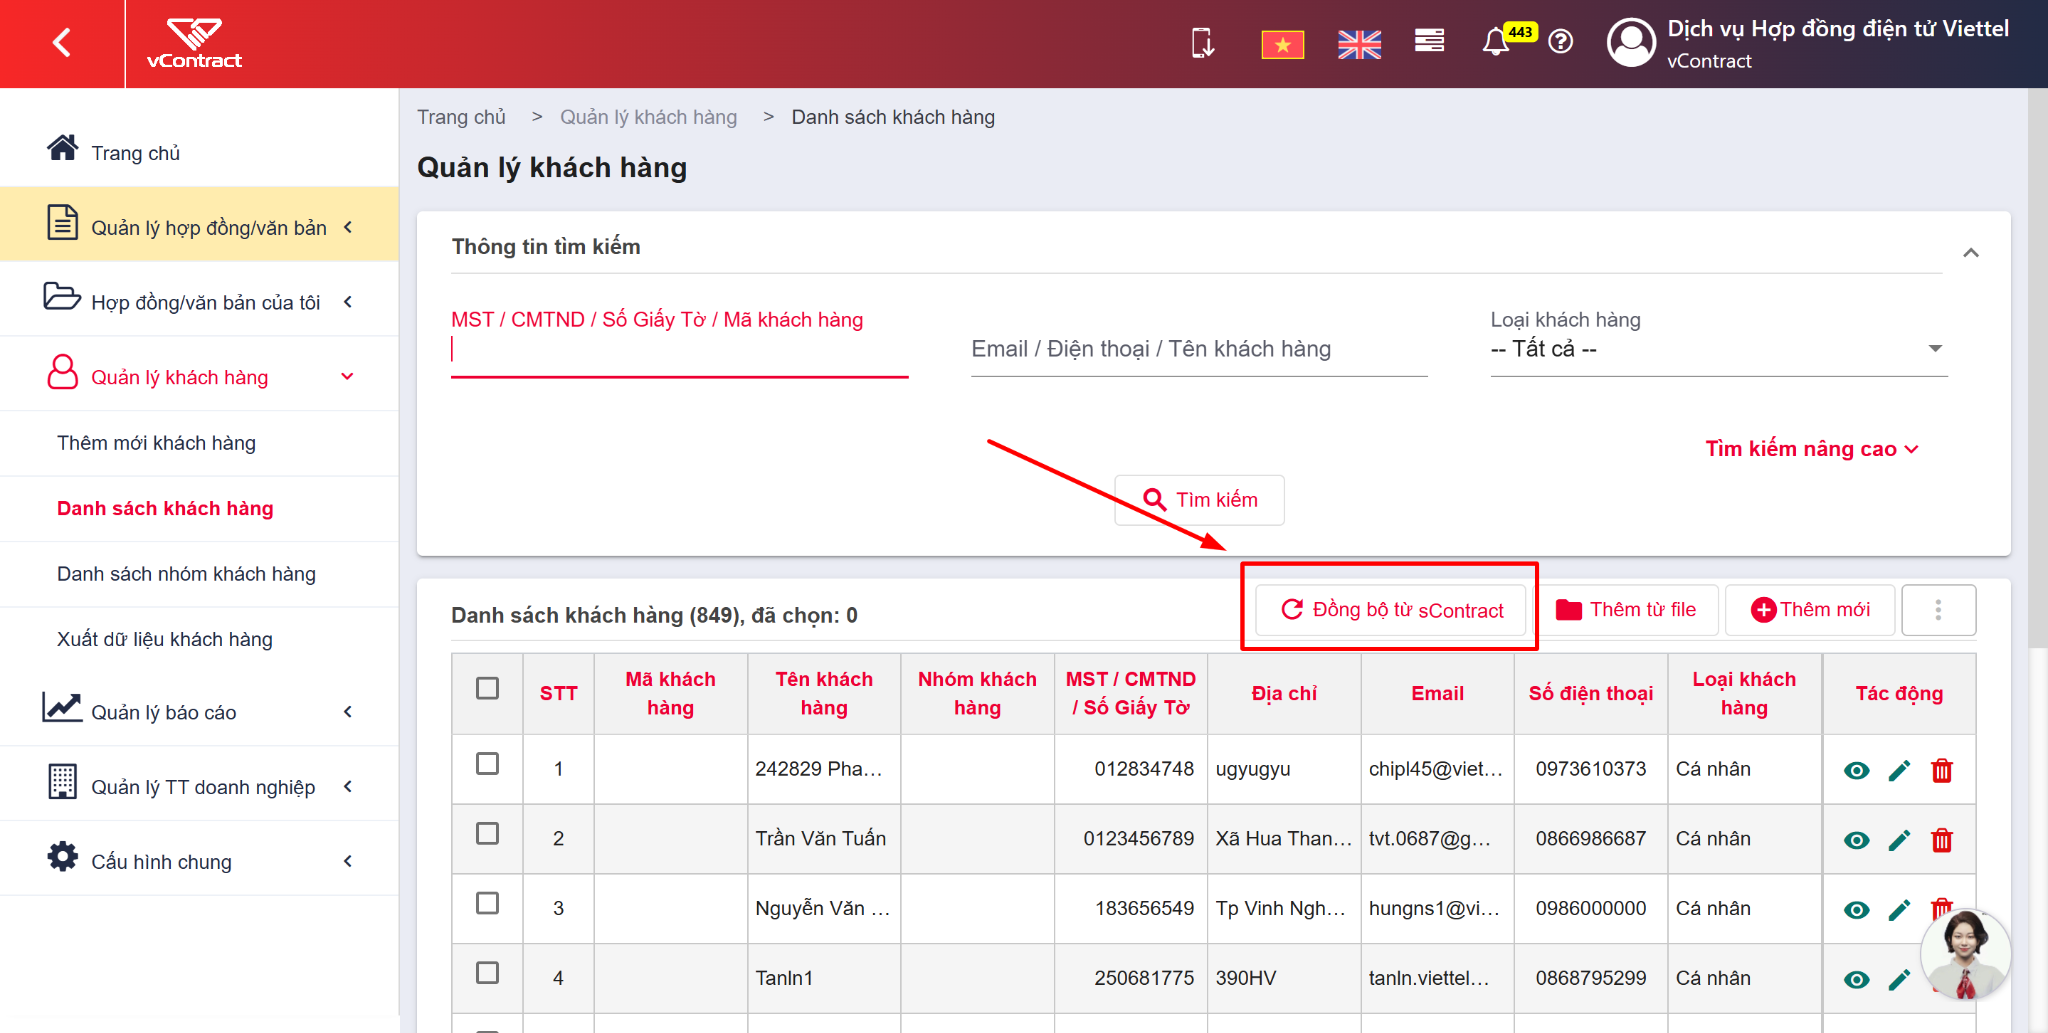Edit customer row 1 using pencil icon
This screenshot has height=1033, width=2048.
point(1899,770)
